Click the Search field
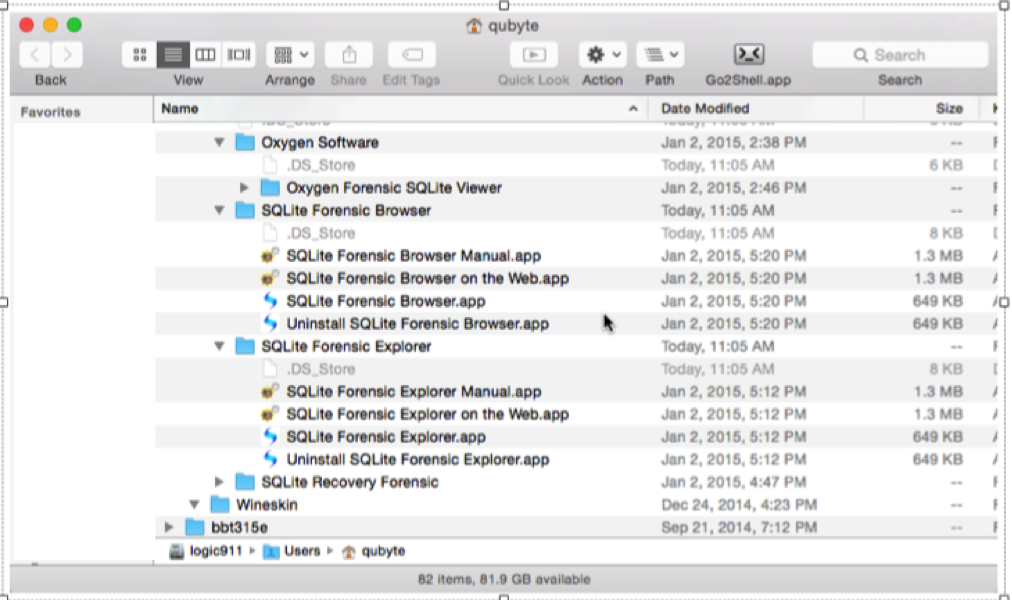The image size is (1012, 600). 900,55
